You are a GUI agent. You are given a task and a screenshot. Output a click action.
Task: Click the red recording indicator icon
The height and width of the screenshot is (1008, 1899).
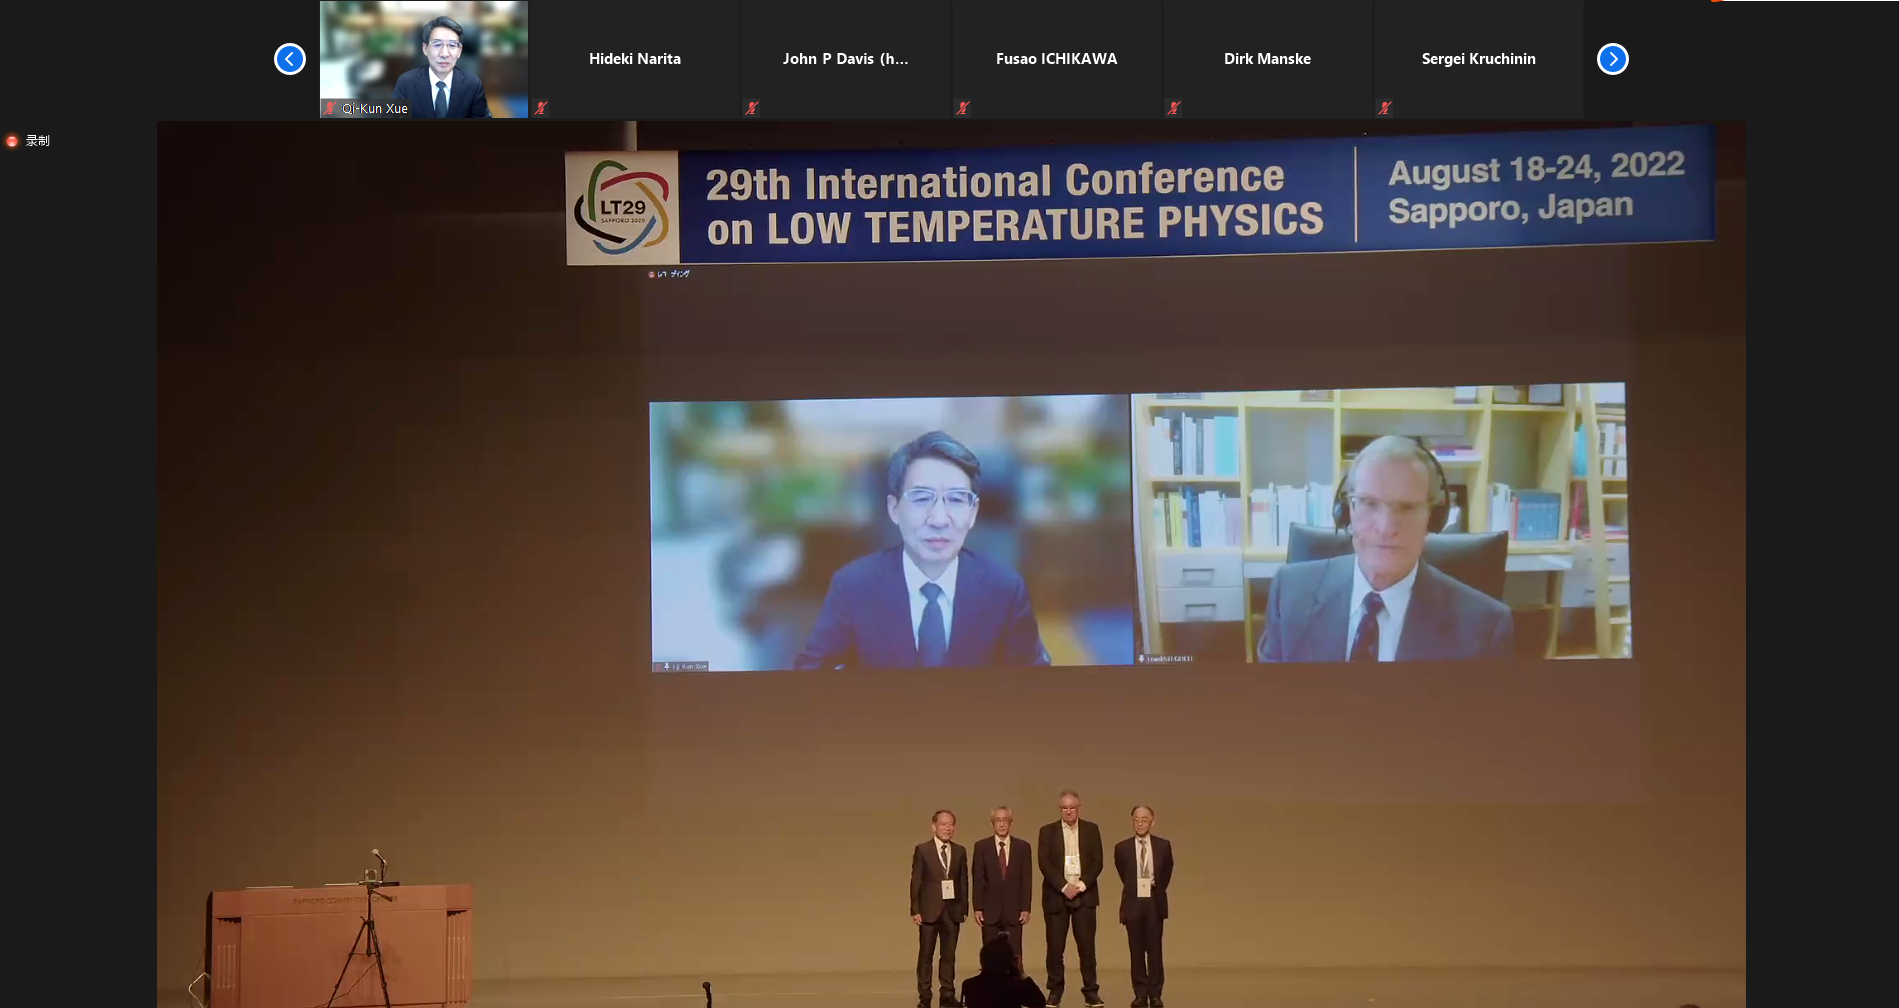pyautogui.click(x=12, y=141)
